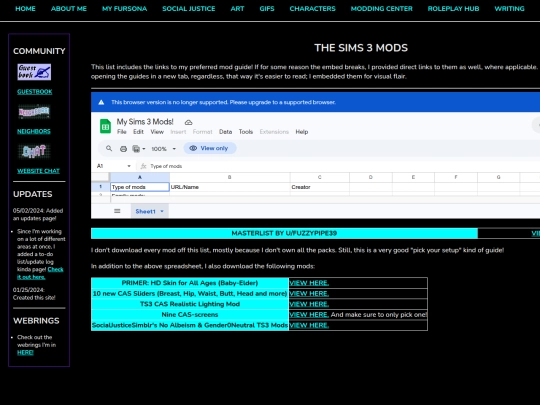Open VIEW HERE for SocialJusticeSimblr's mods
Viewport: 540px width, 405px height.
tap(309, 325)
